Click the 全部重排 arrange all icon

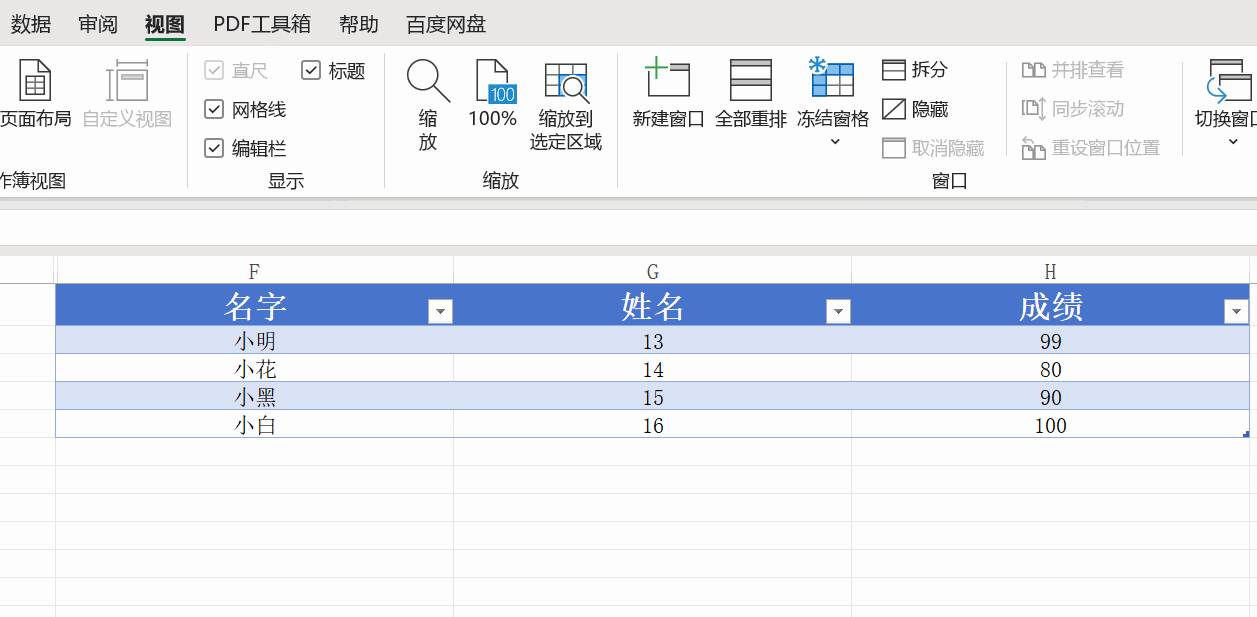[x=751, y=80]
